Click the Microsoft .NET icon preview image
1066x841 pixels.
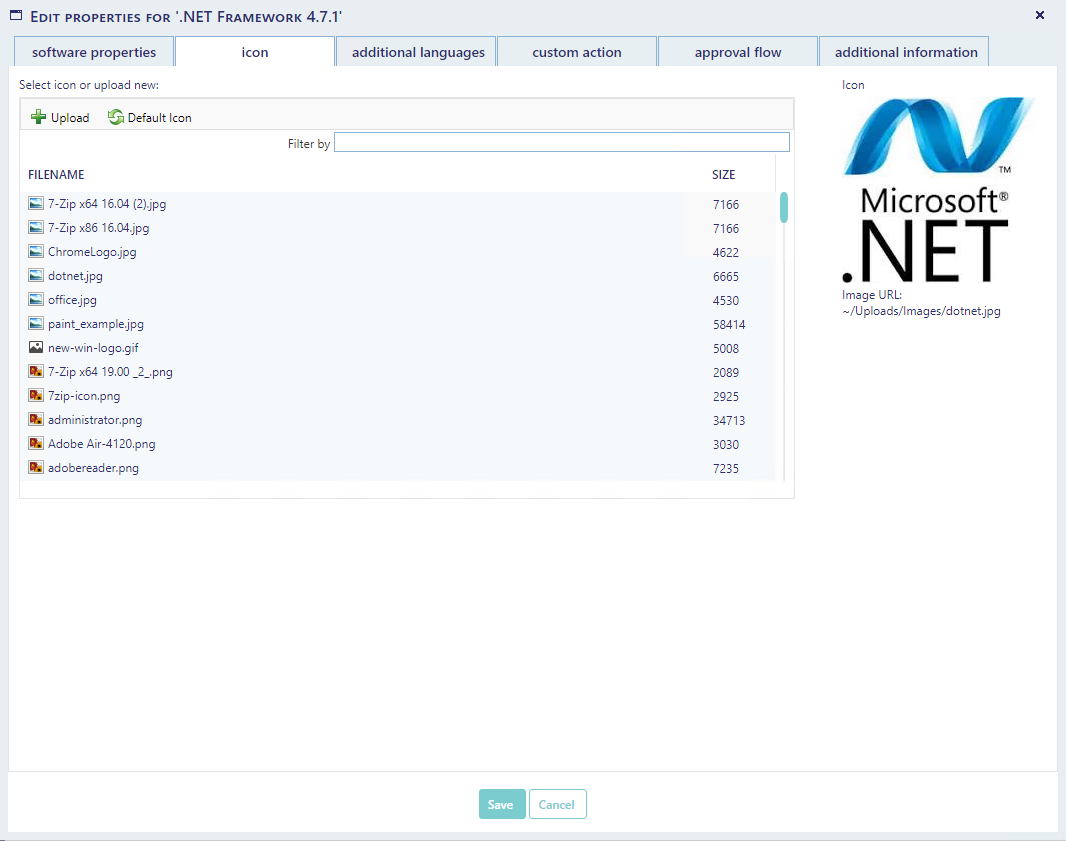click(936, 190)
